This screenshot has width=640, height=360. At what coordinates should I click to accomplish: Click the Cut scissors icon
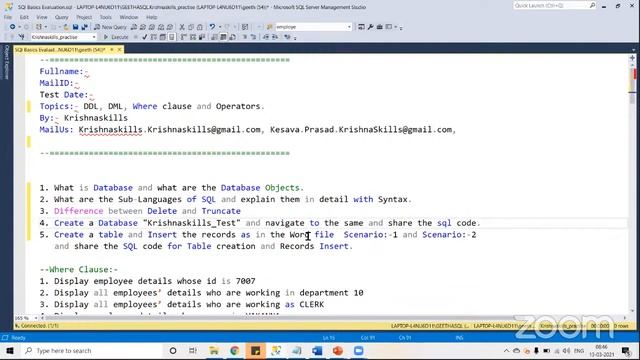coord(182,27)
